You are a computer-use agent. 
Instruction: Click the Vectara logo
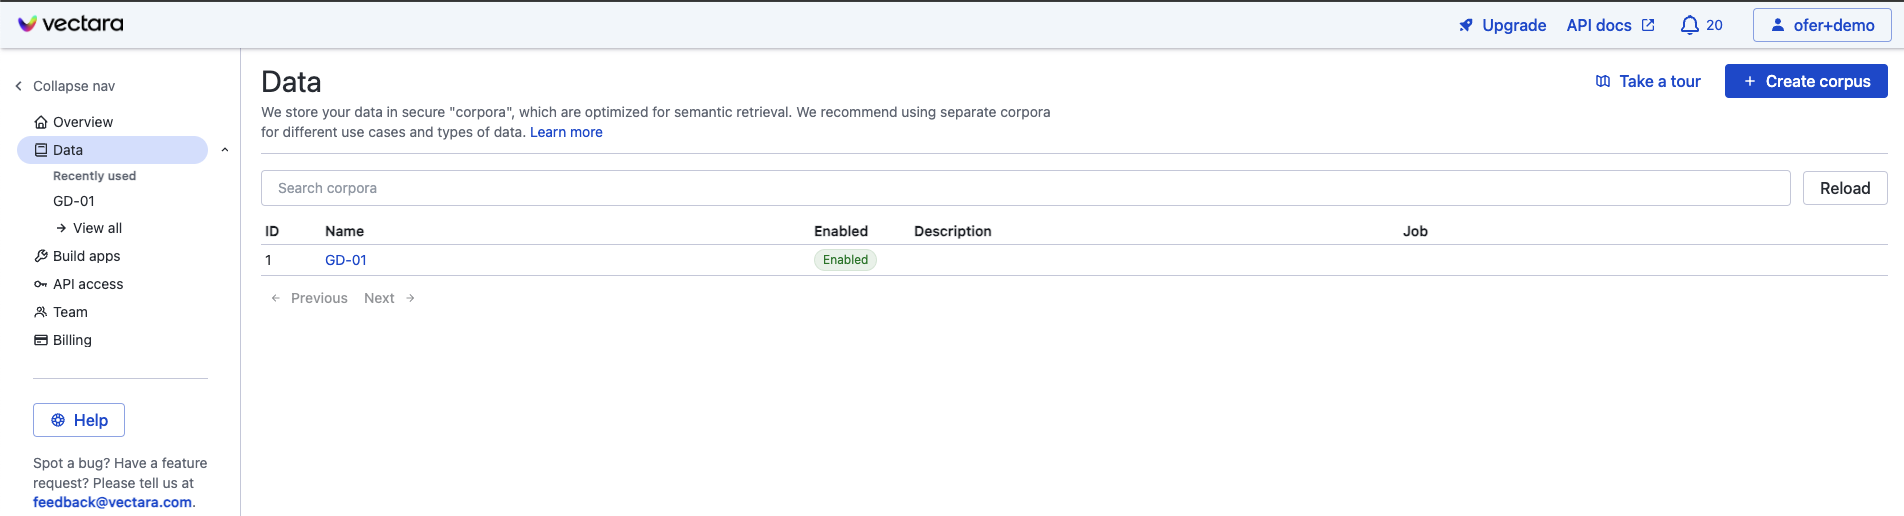(71, 24)
